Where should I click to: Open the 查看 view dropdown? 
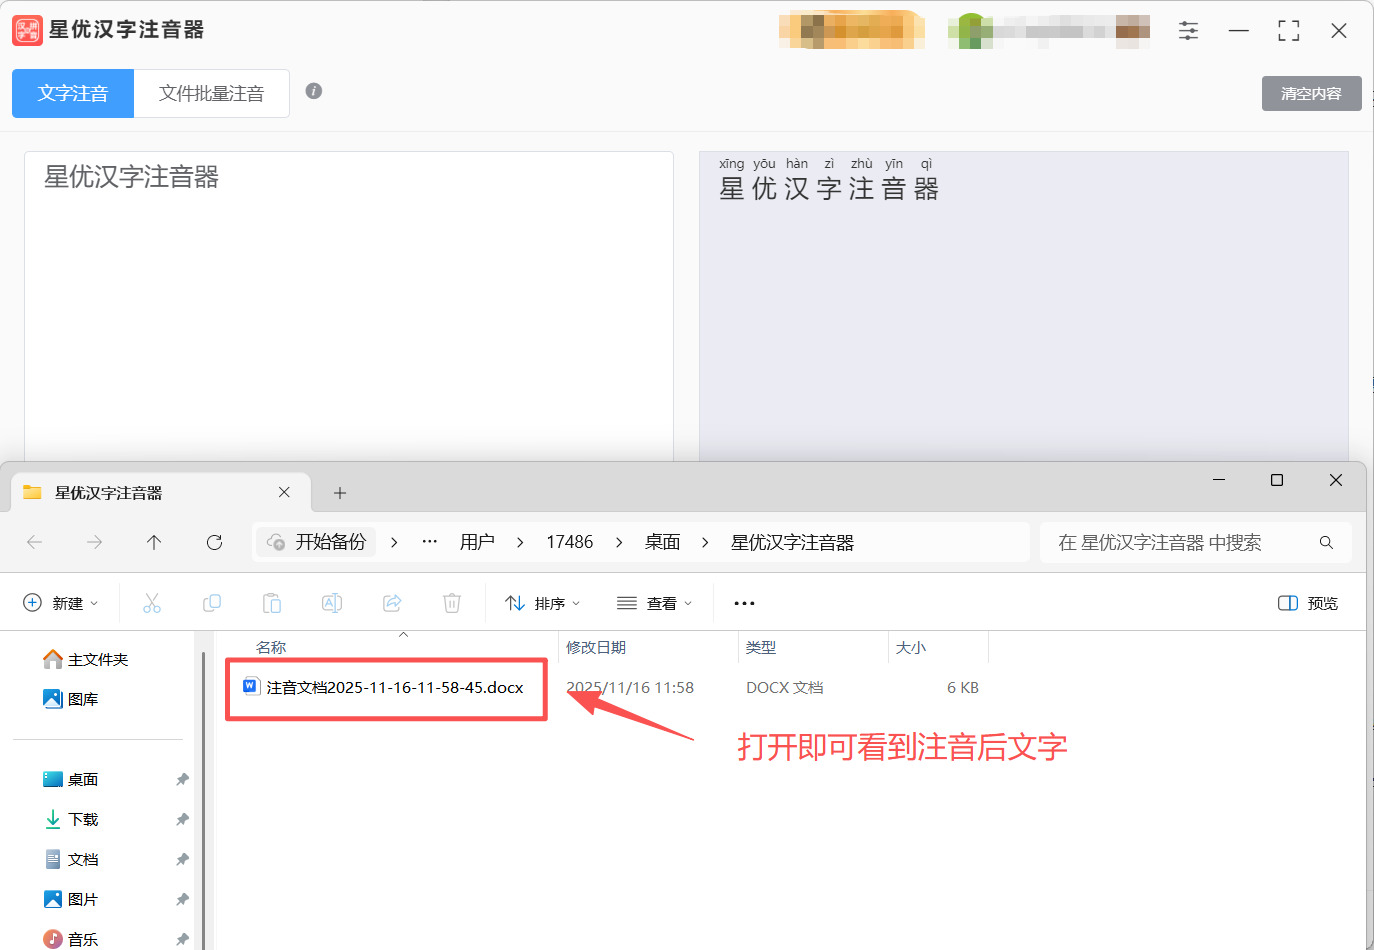pyautogui.click(x=653, y=603)
